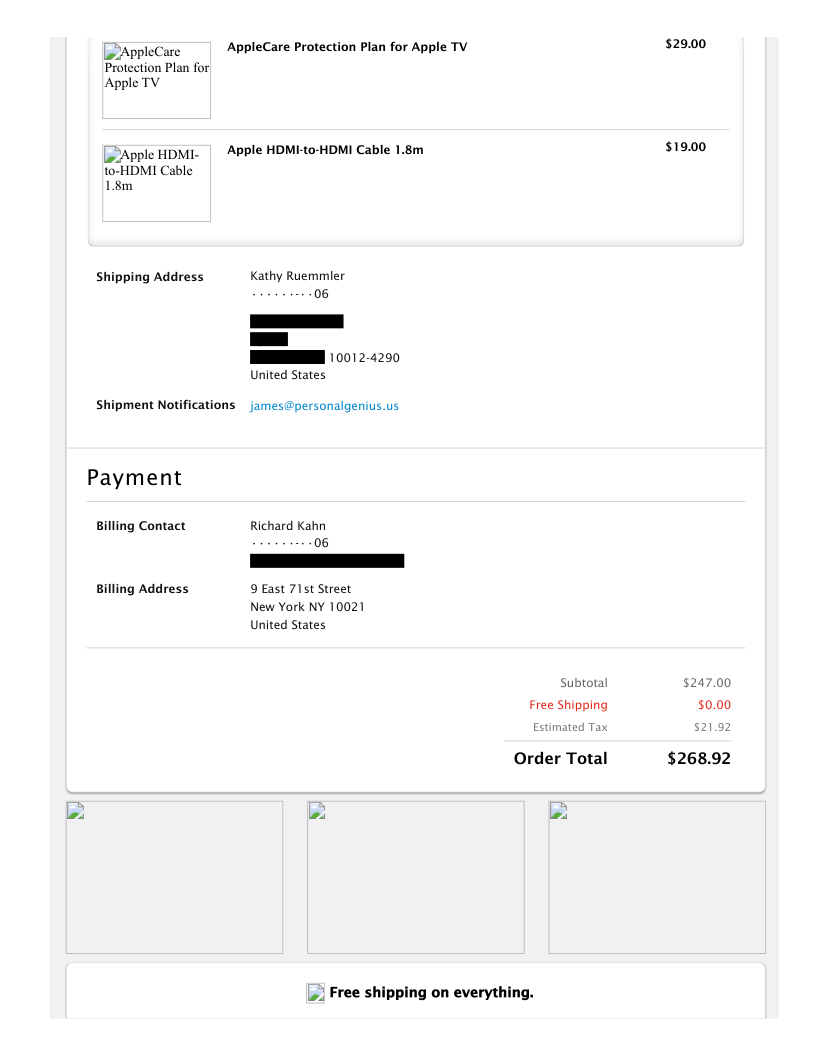Click the Estimated Tax amount $21.92
Screen dimensions: 816x1056
point(712,727)
